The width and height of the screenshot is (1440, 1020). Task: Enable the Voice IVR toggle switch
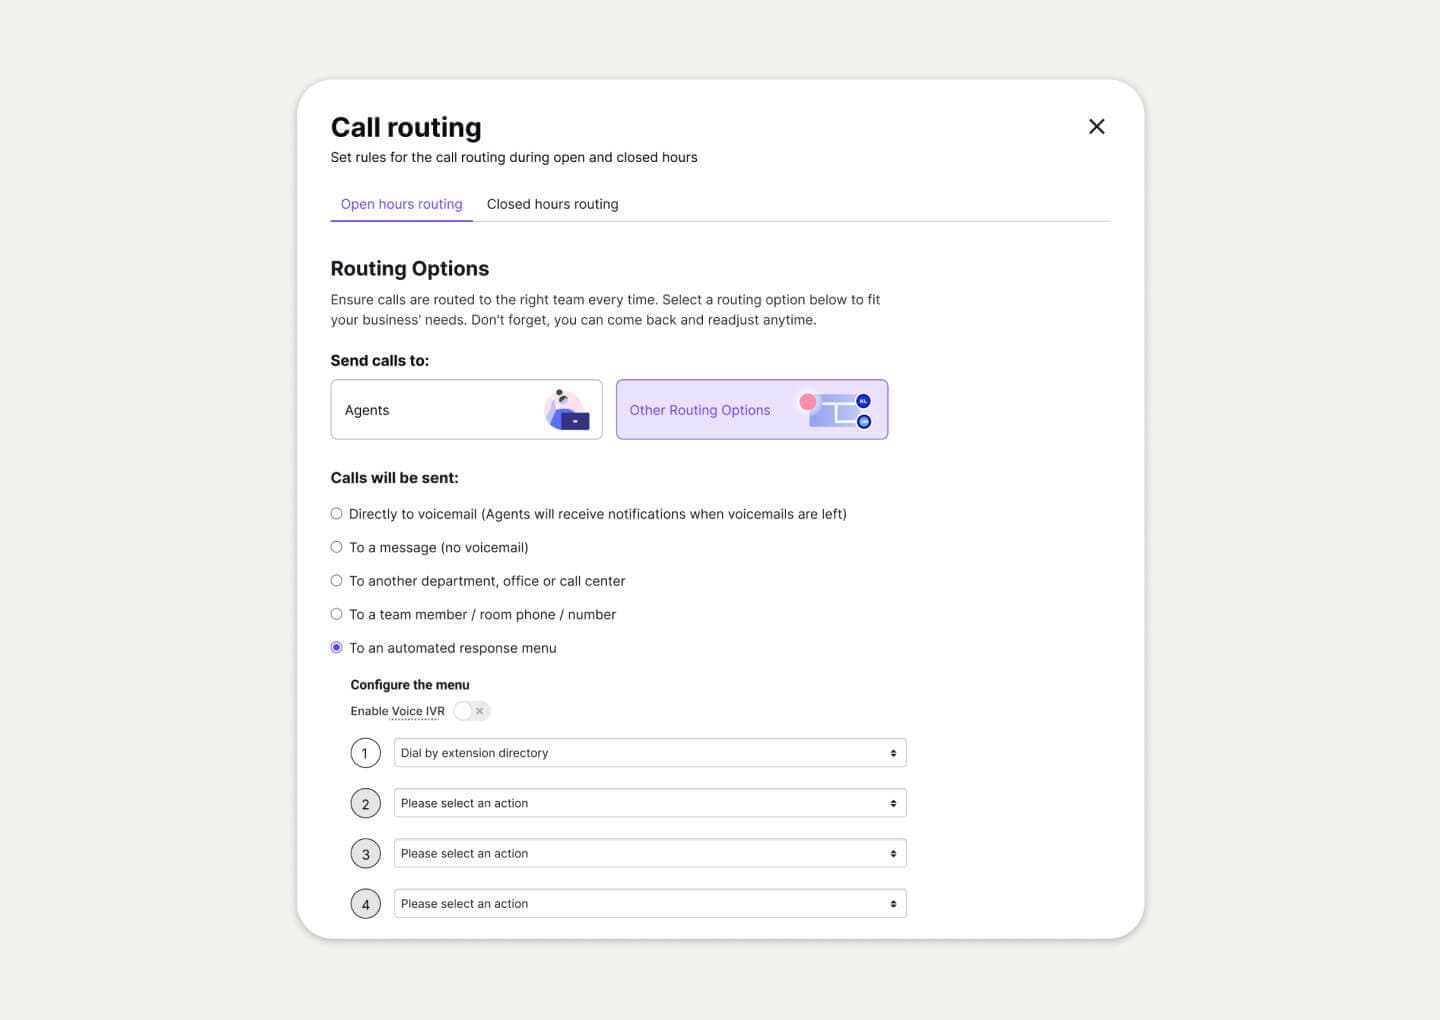[465, 711]
